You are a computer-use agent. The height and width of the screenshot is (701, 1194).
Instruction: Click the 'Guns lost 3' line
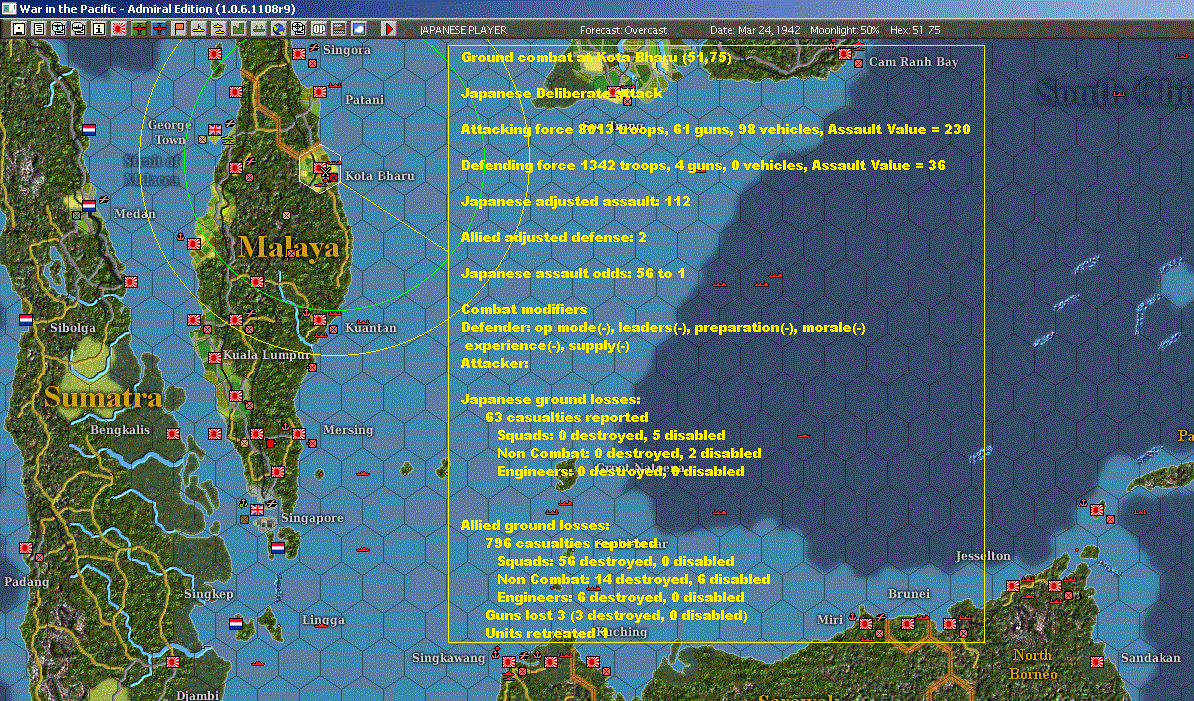coord(616,615)
